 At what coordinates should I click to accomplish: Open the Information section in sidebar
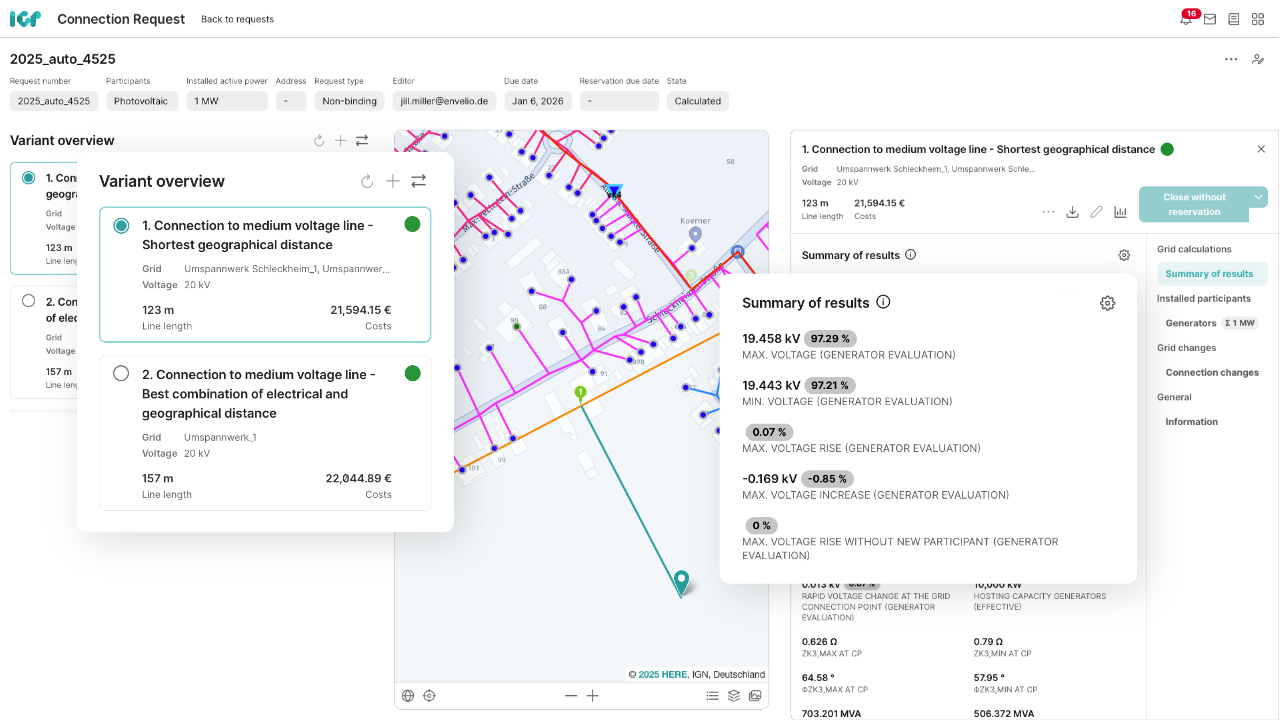click(x=1191, y=422)
